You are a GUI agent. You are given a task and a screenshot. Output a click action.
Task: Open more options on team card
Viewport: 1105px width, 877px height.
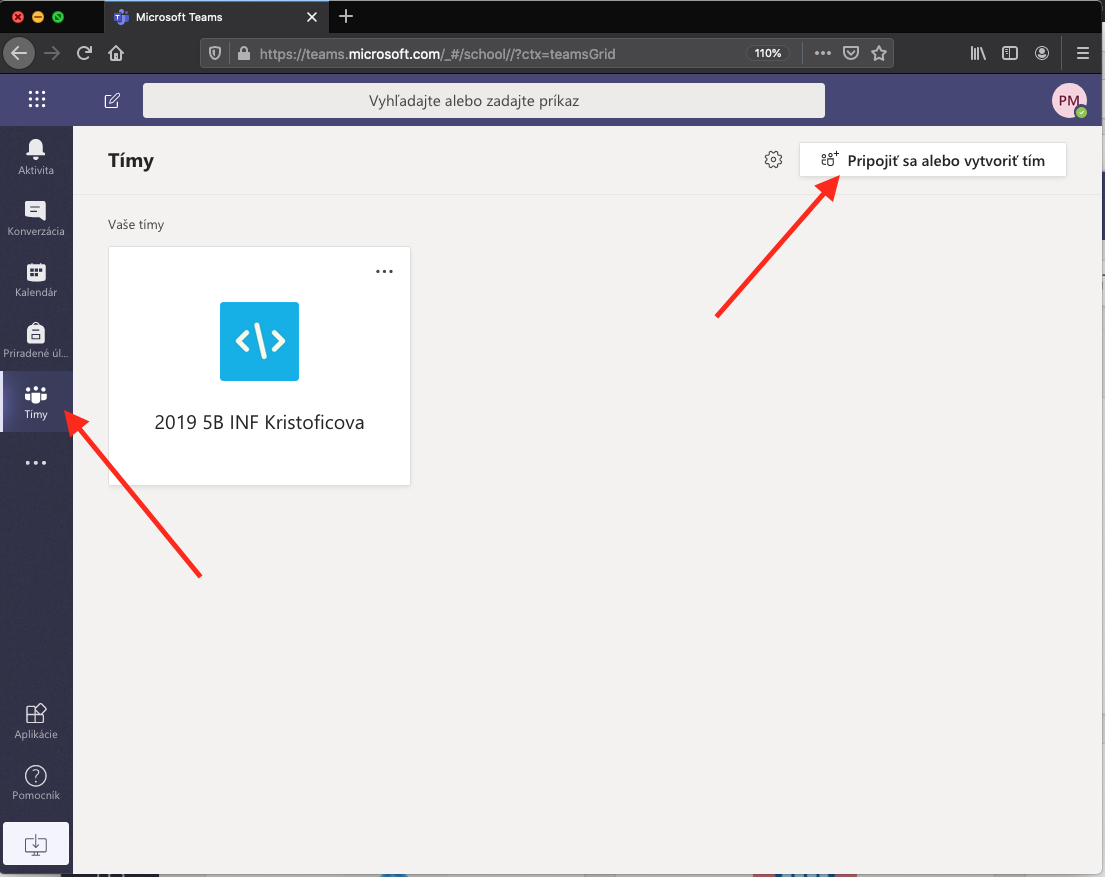pyautogui.click(x=384, y=271)
